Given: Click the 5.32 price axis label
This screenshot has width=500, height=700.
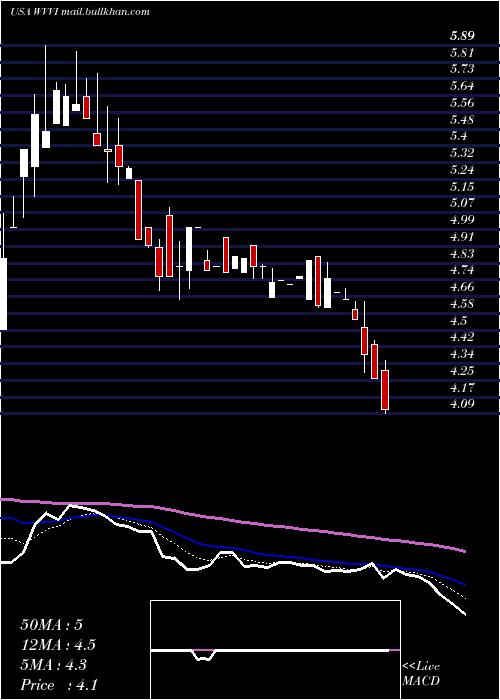Looking at the screenshot, I should 462,153.
